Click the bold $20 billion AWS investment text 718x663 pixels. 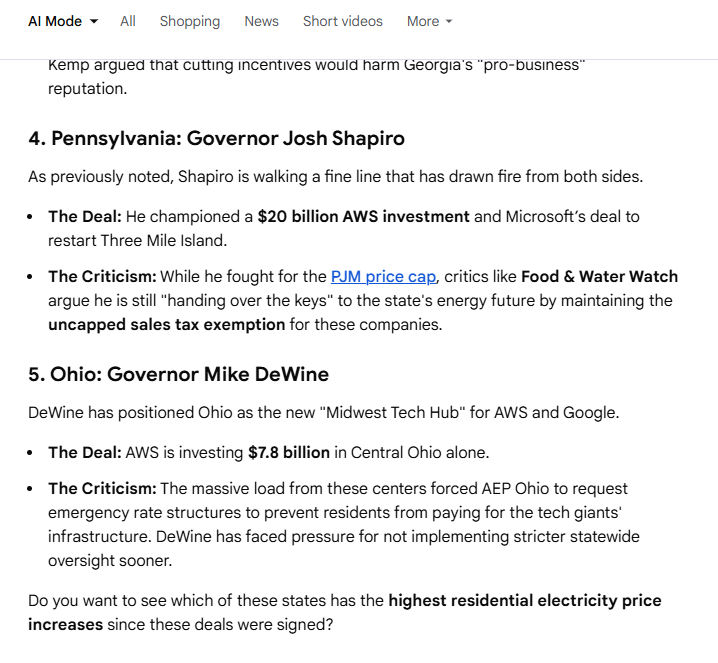coord(363,216)
